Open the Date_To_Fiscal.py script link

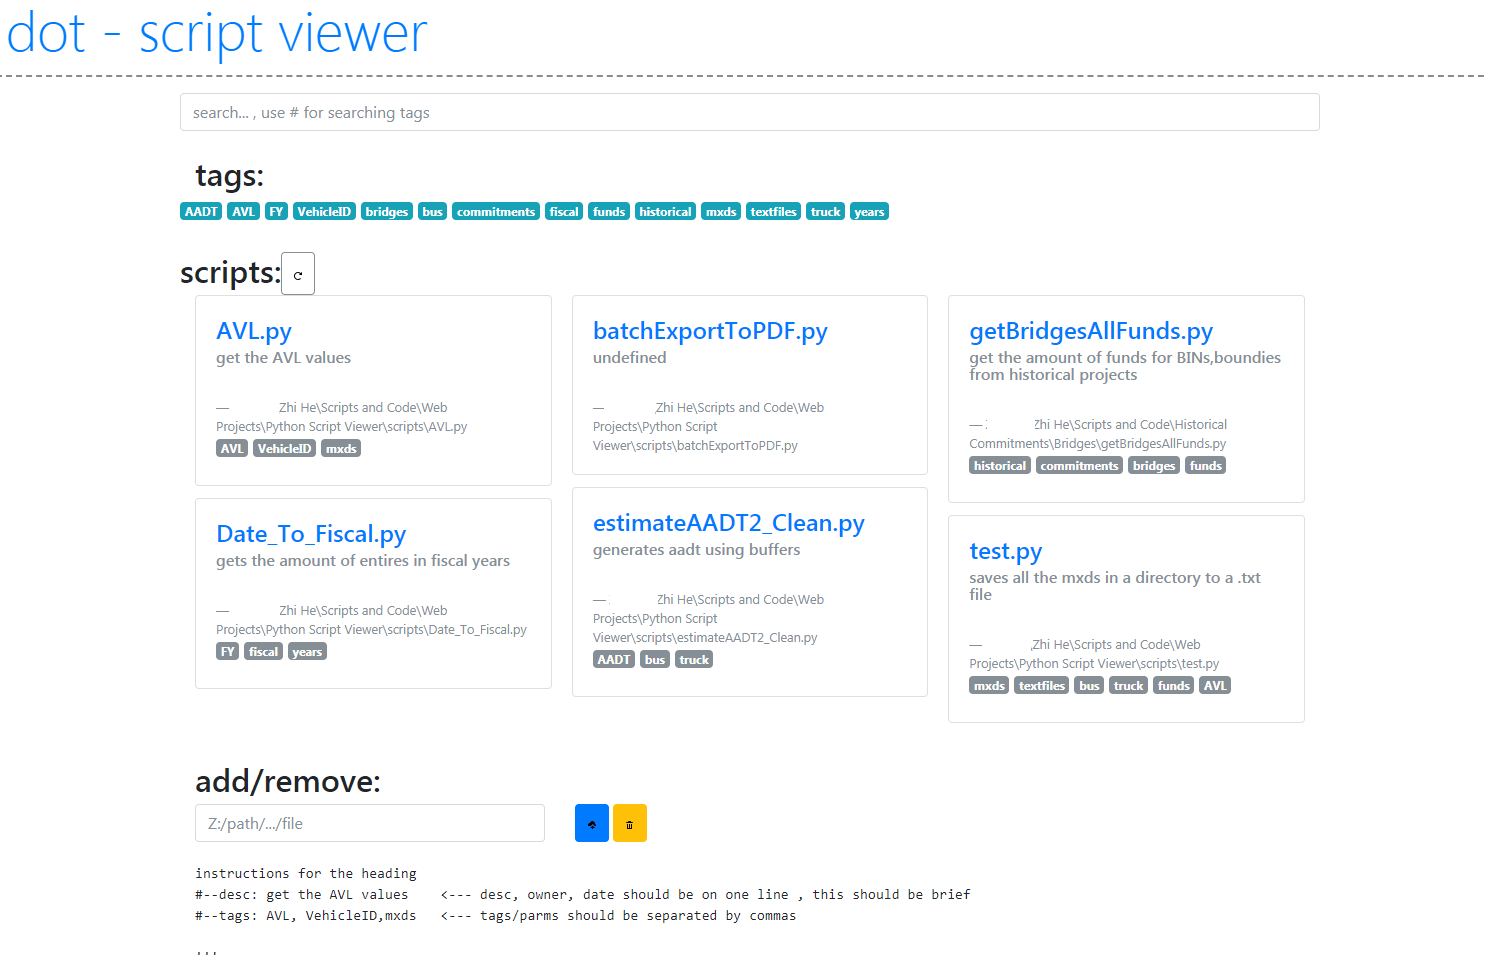click(311, 534)
